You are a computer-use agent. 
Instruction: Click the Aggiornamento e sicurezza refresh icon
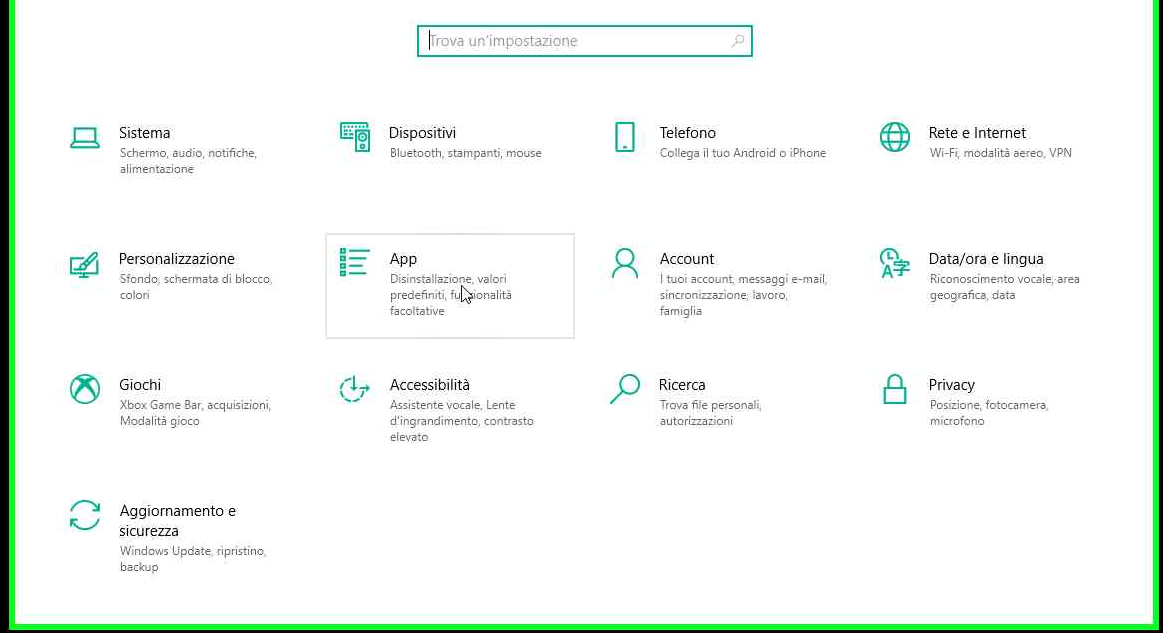click(x=85, y=515)
